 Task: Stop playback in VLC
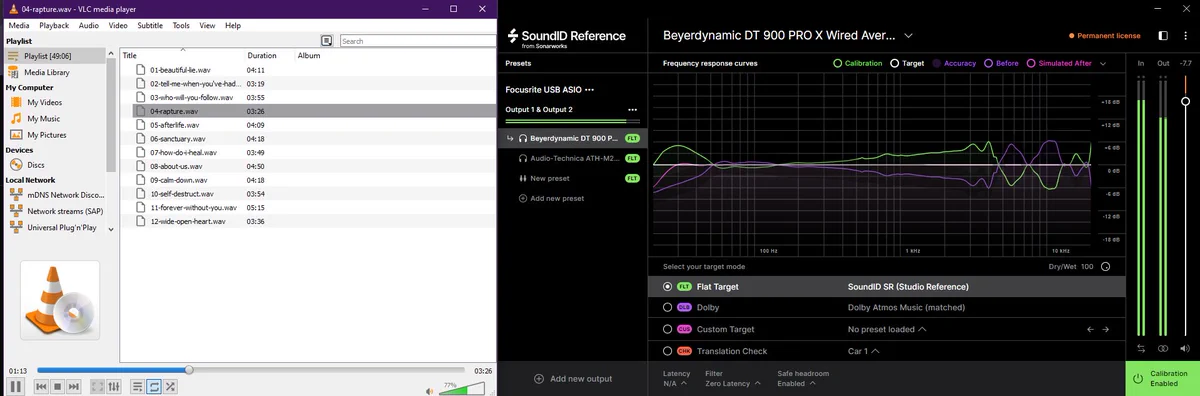(x=58, y=386)
